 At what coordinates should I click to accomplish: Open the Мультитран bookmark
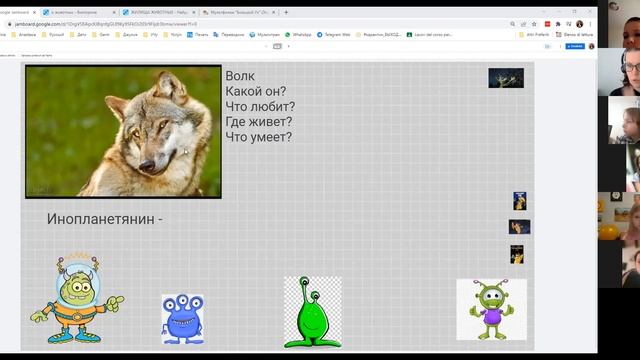coord(264,35)
